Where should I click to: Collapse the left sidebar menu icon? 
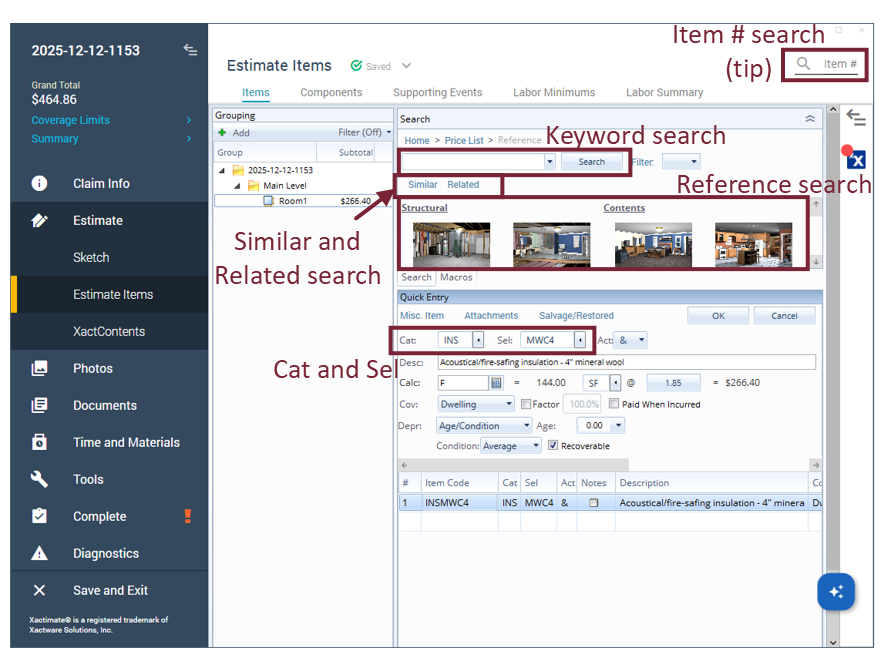[x=190, y=50]
